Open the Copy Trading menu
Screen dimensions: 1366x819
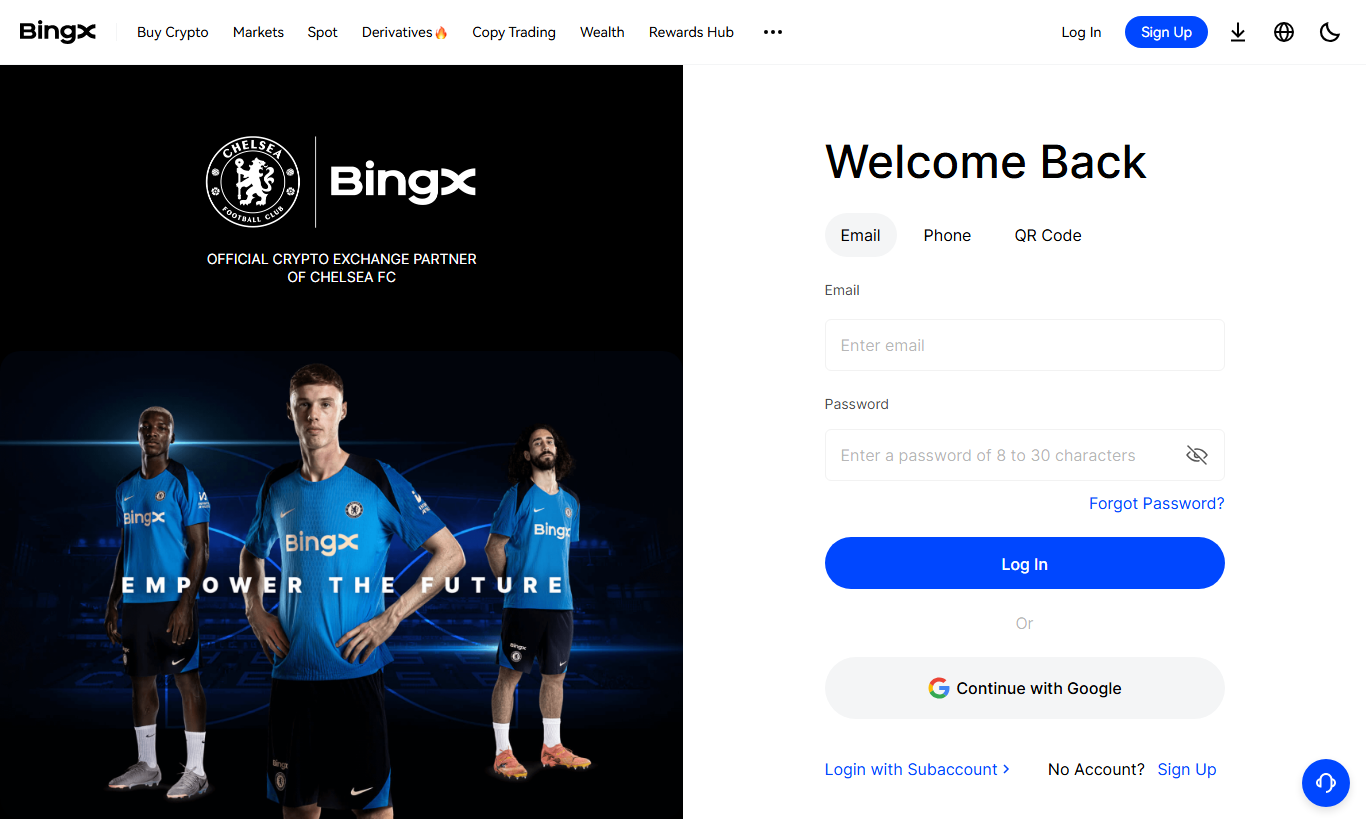coord(514,32)
